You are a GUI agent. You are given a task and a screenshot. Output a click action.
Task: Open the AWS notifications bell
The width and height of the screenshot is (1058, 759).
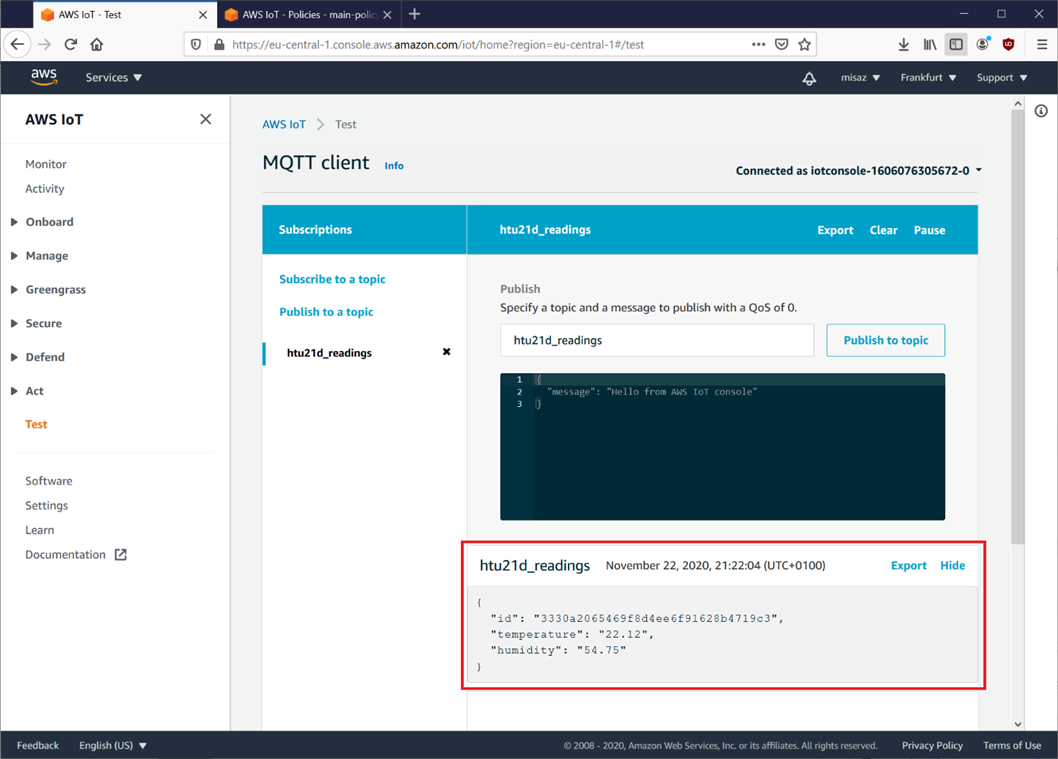(809, 78)
